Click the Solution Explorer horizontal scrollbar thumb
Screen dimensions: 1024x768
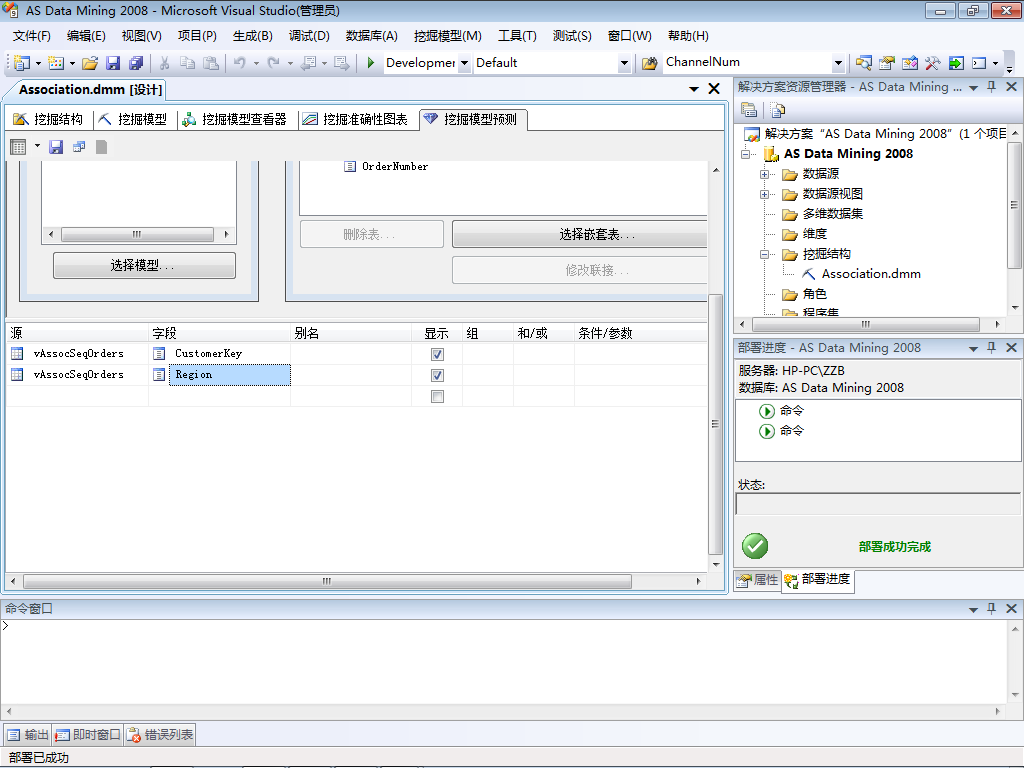click(x=866, y=324)
